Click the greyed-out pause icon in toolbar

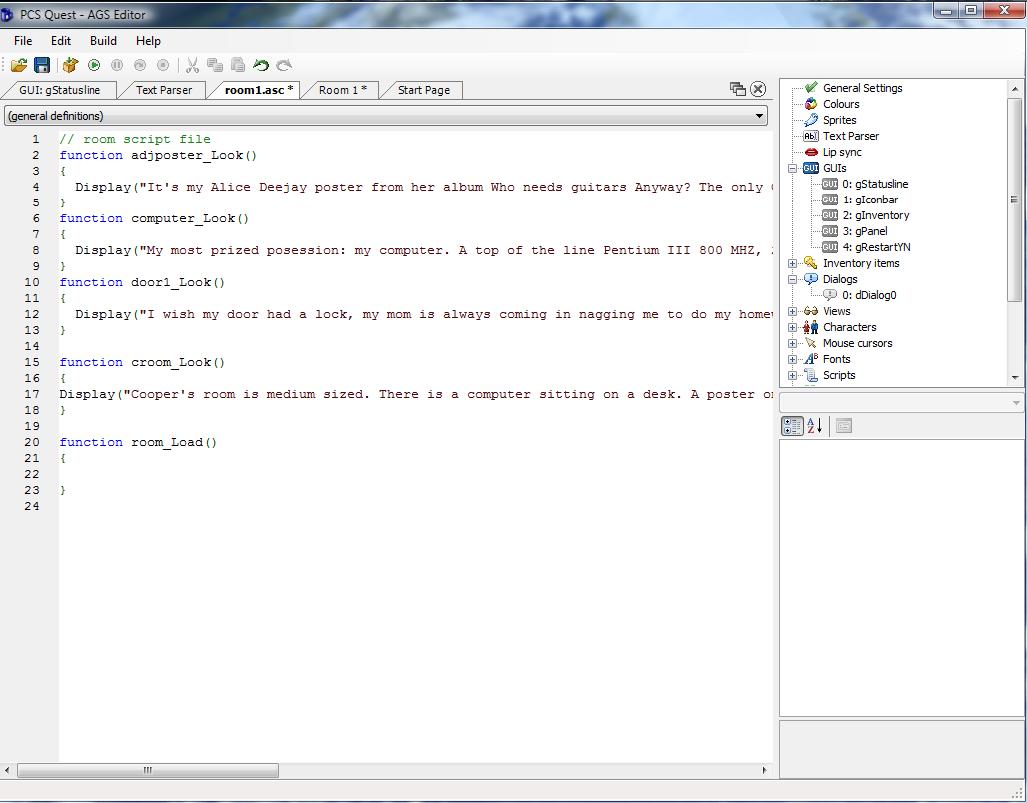pyautogui.click(x=117, y=65)
